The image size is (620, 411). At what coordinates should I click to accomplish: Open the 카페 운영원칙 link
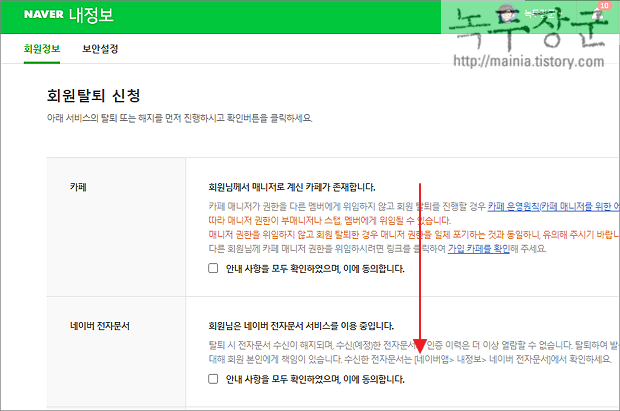pyautogui.click(x=553, y=206)
